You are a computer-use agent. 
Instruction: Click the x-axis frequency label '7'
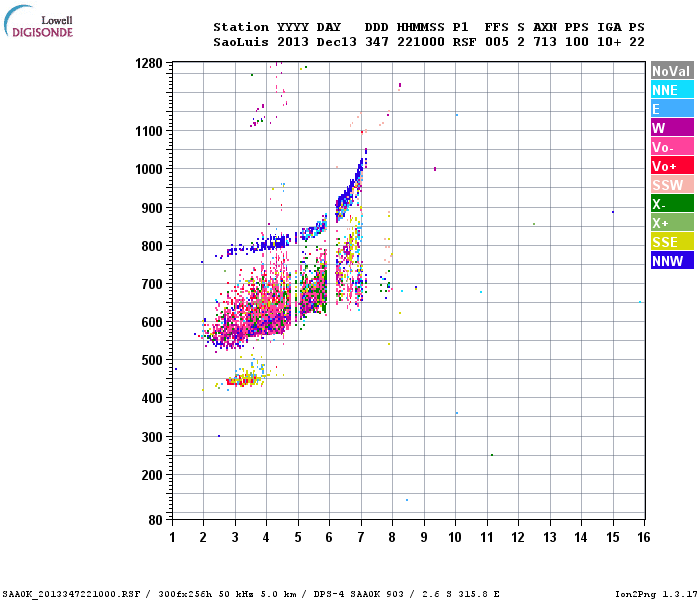point(361,537)
